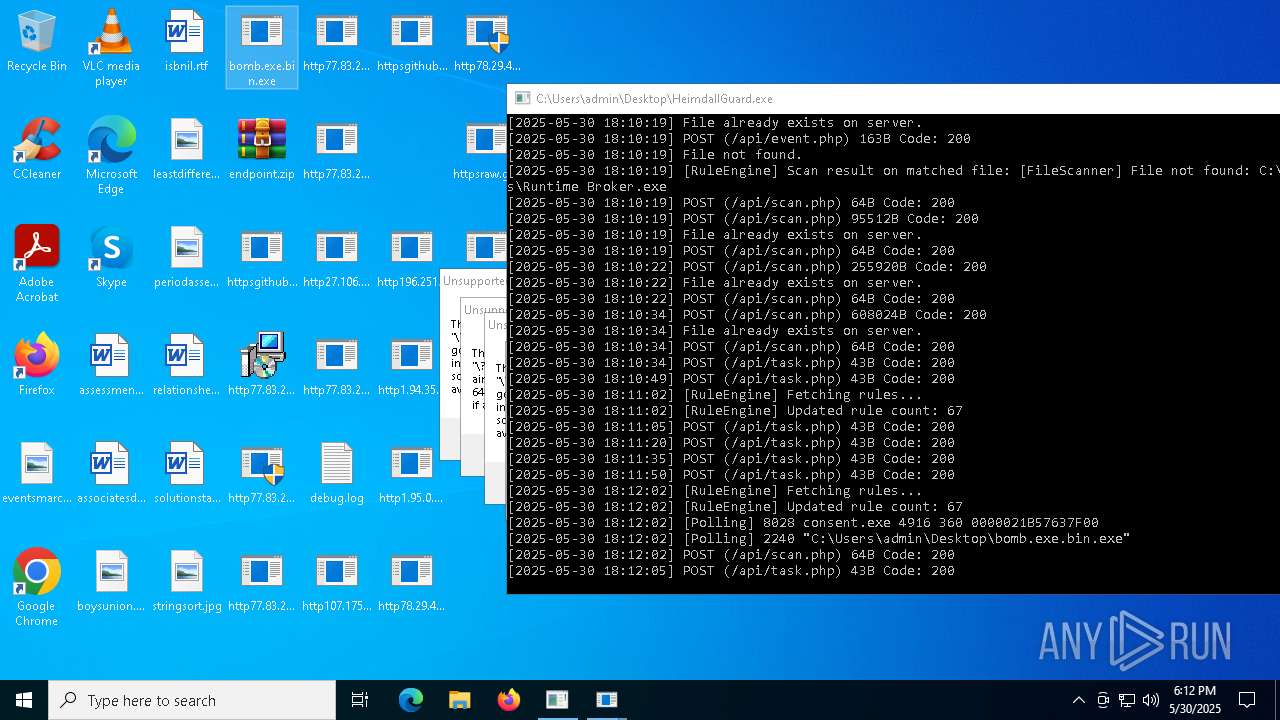The height and width of the screenshot is (720, 1280).
Task: Click the '608024B Code: 200' log line
Action: click(747, 315)
